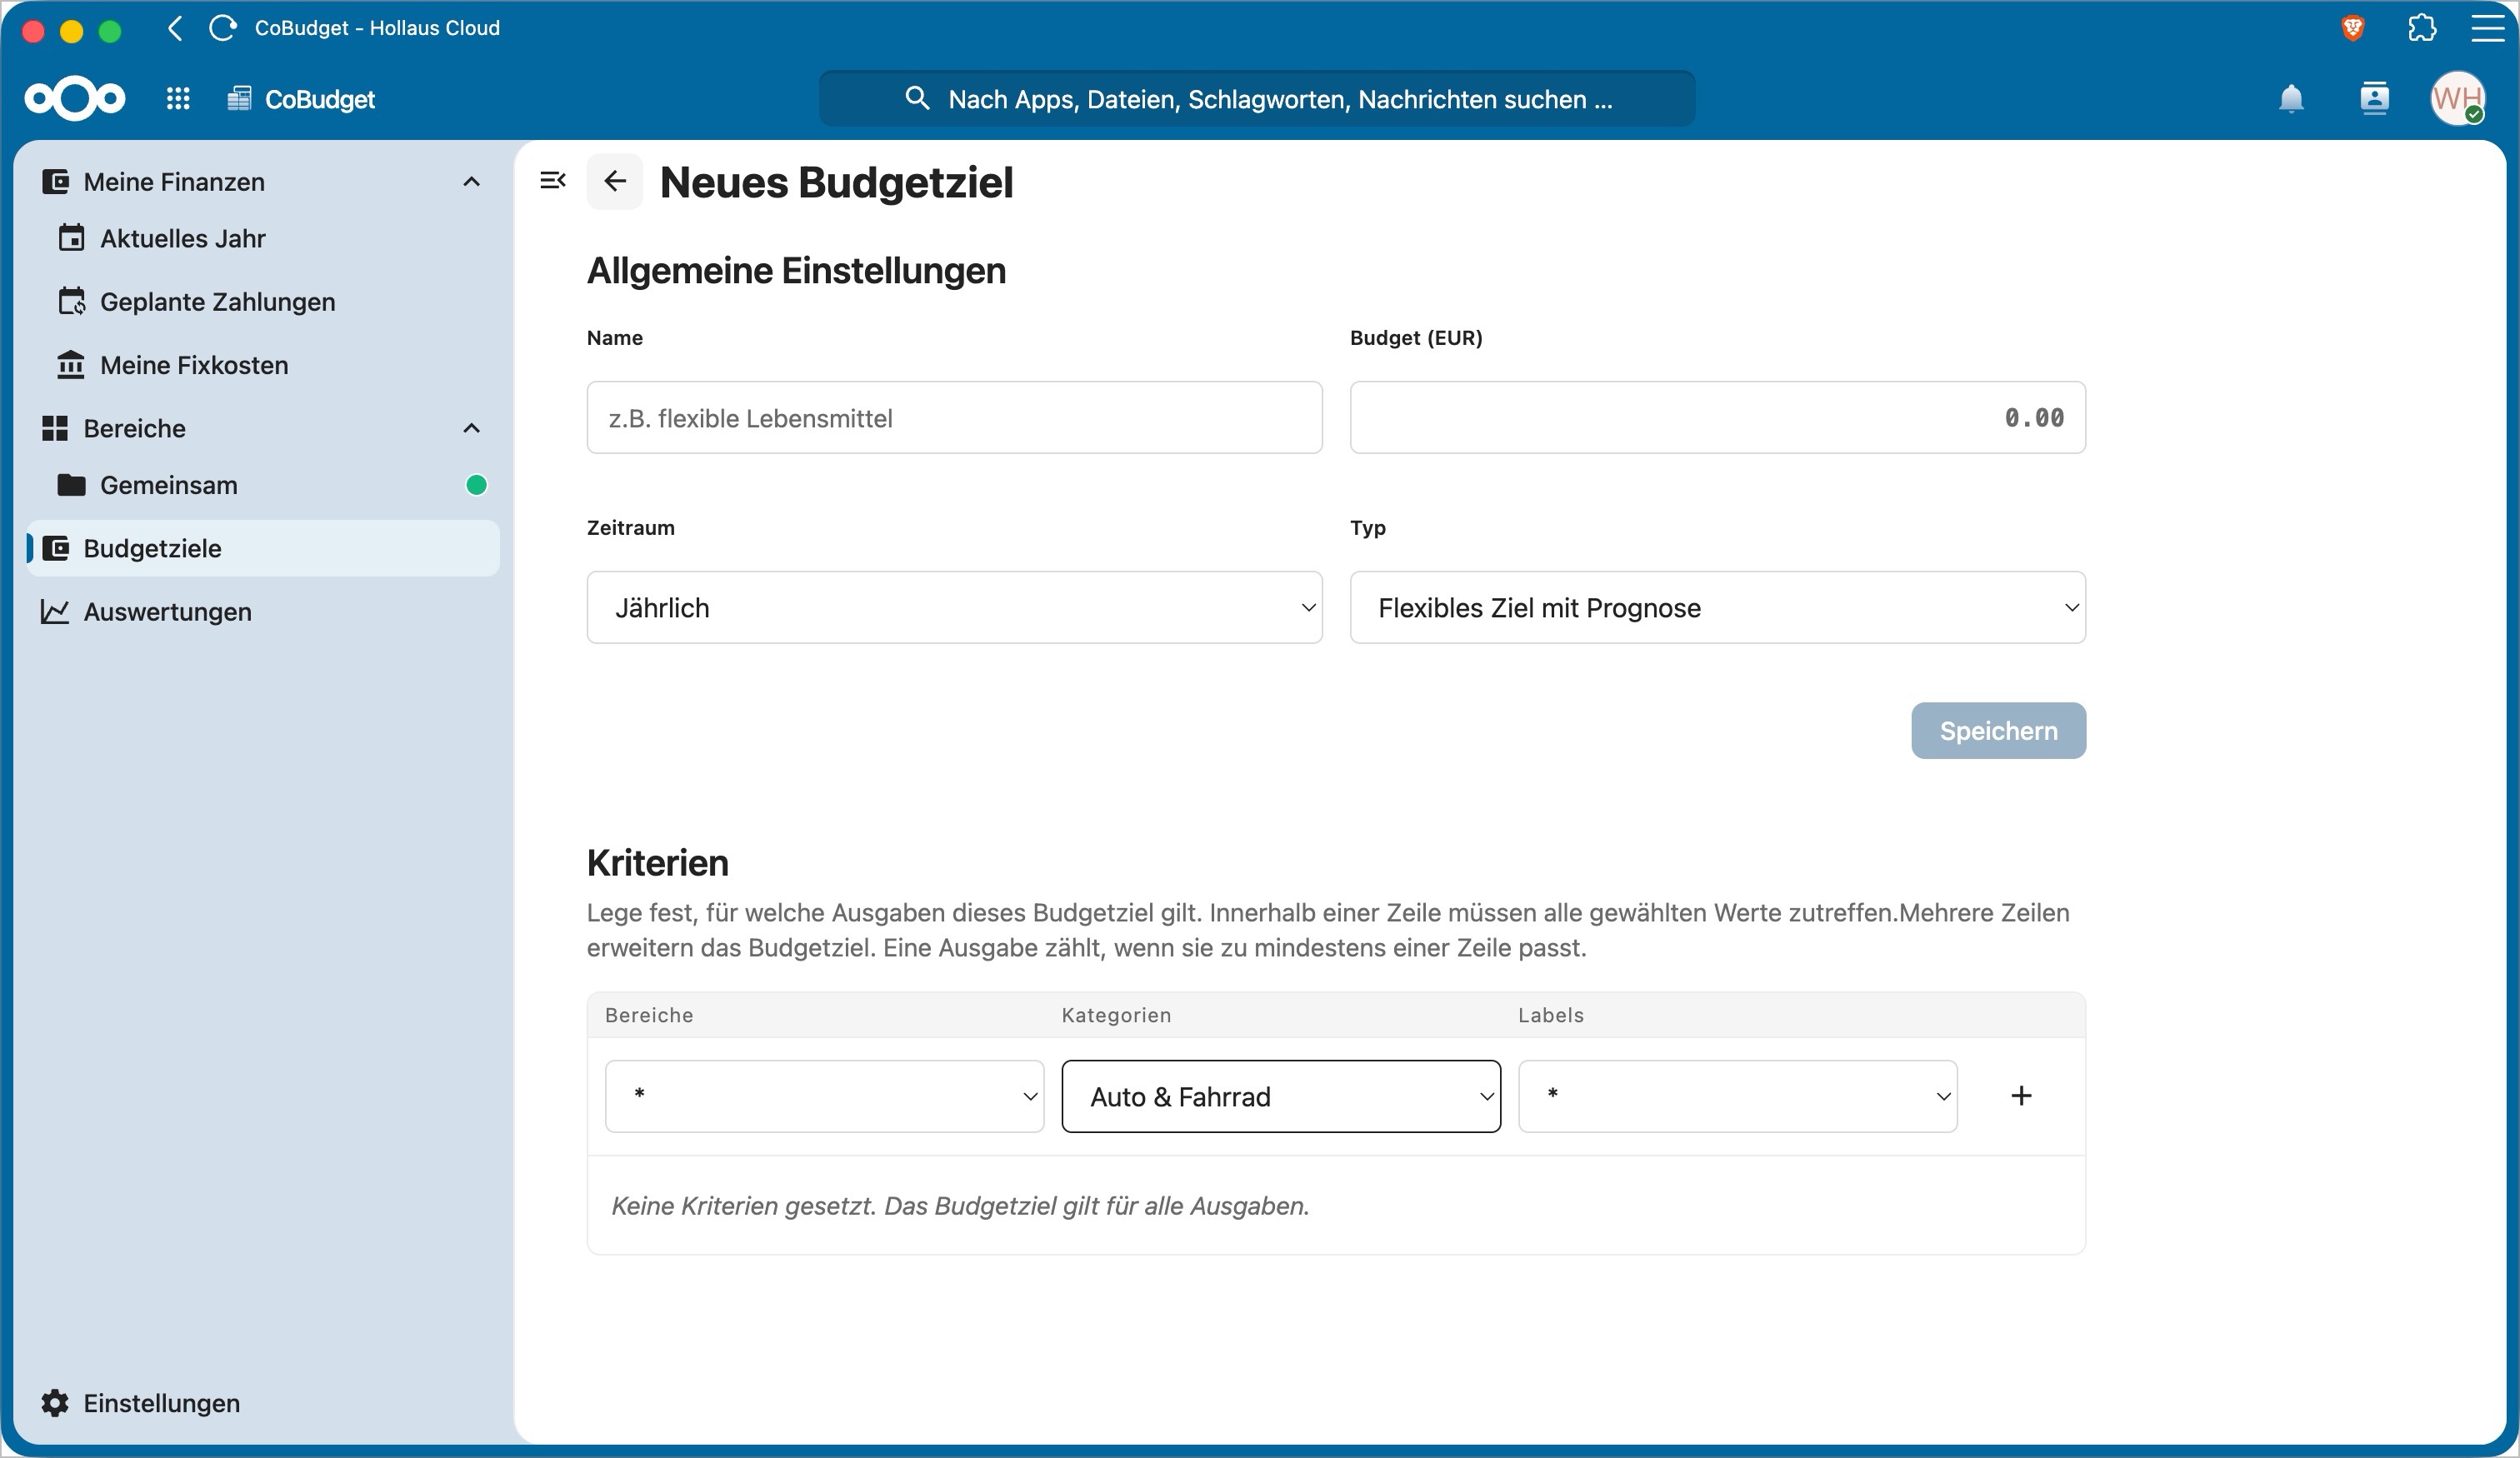Add criteria row with plus icon
The image size is (2520, 1458).
[x=2021, y=1096]
